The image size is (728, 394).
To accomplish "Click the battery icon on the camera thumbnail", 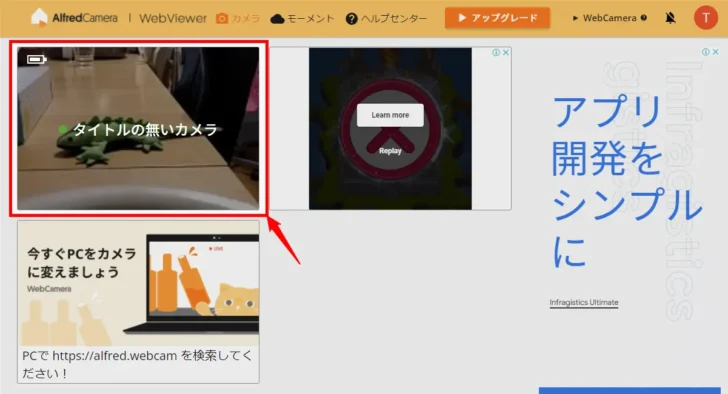I will [36, 59].
